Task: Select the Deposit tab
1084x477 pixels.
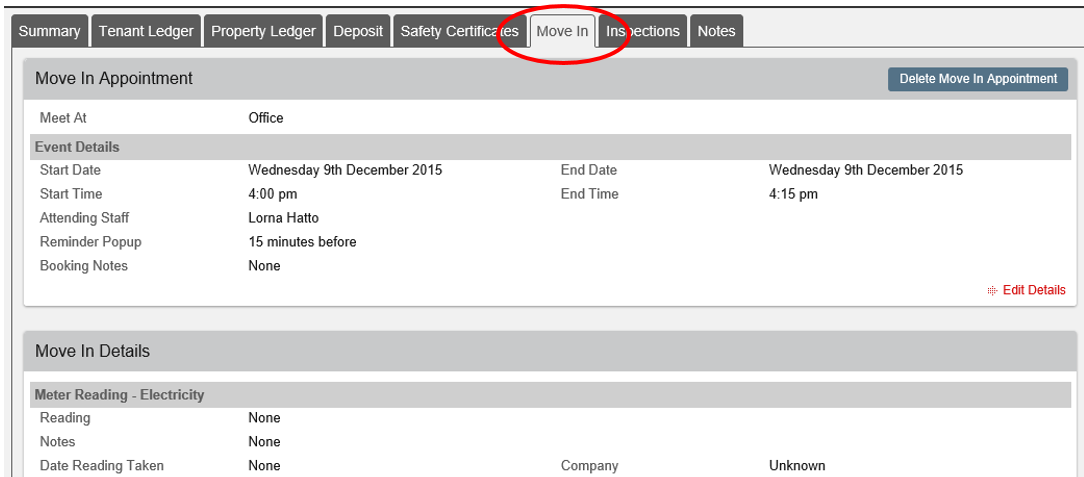Action: 358,31
